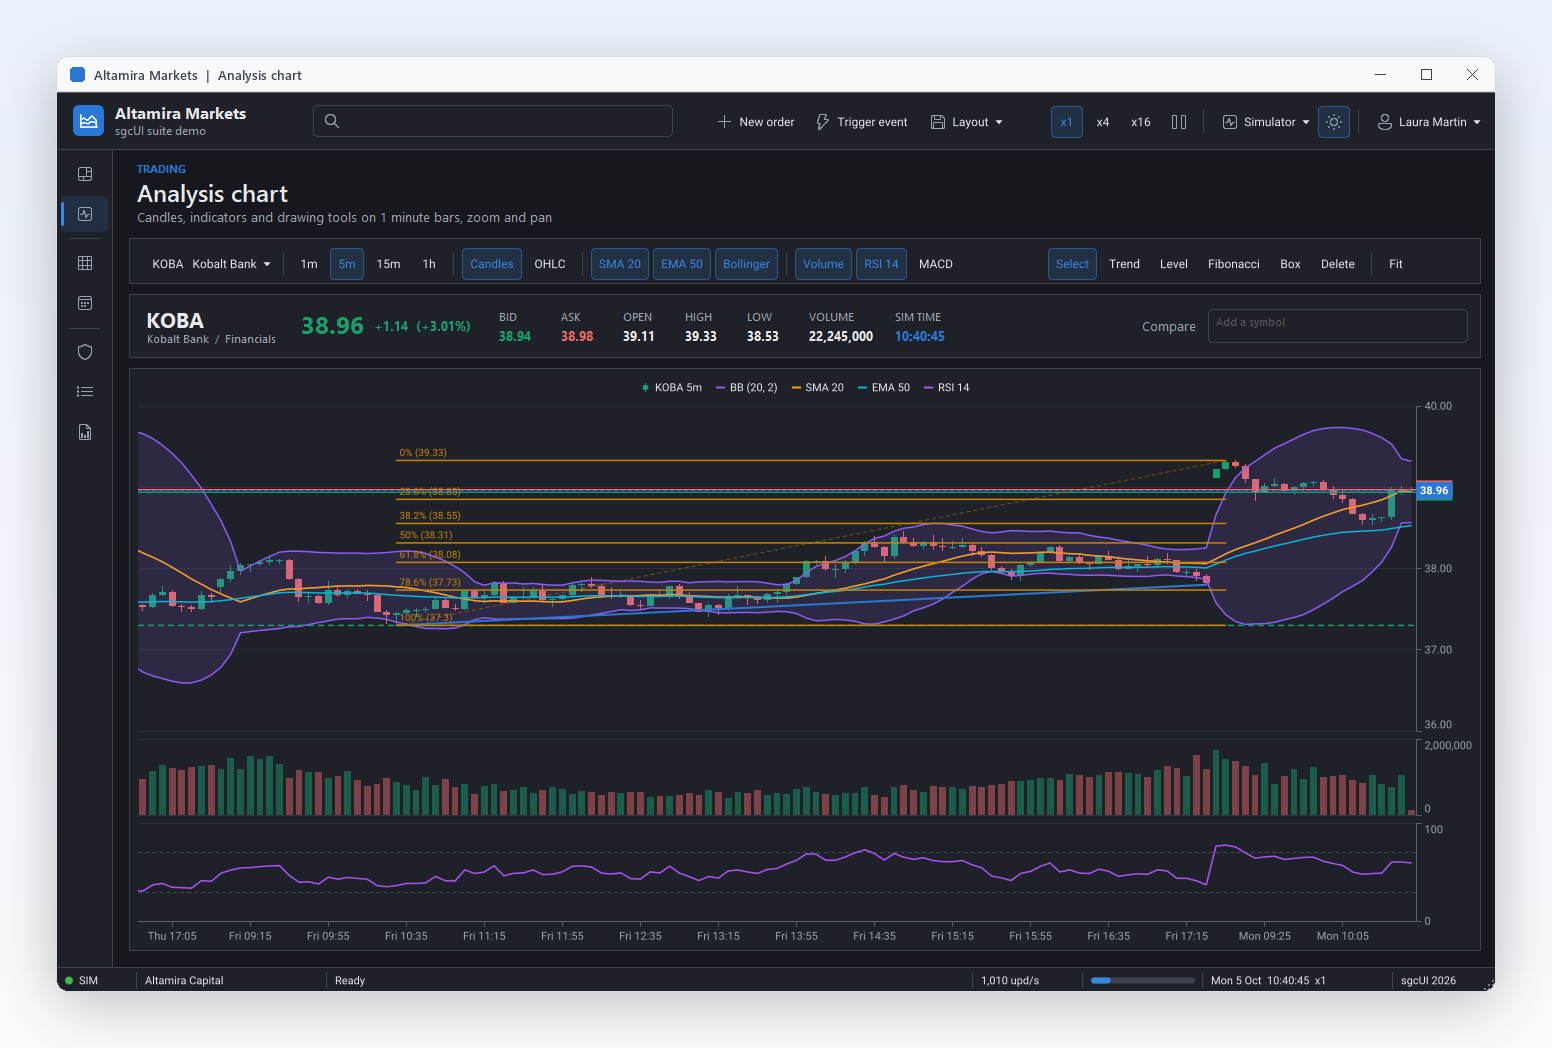Image resolution: width=1552 pixels, height=1048 pixels.
Task: Open the report document sidebar icon
Action: pos(85,432)
